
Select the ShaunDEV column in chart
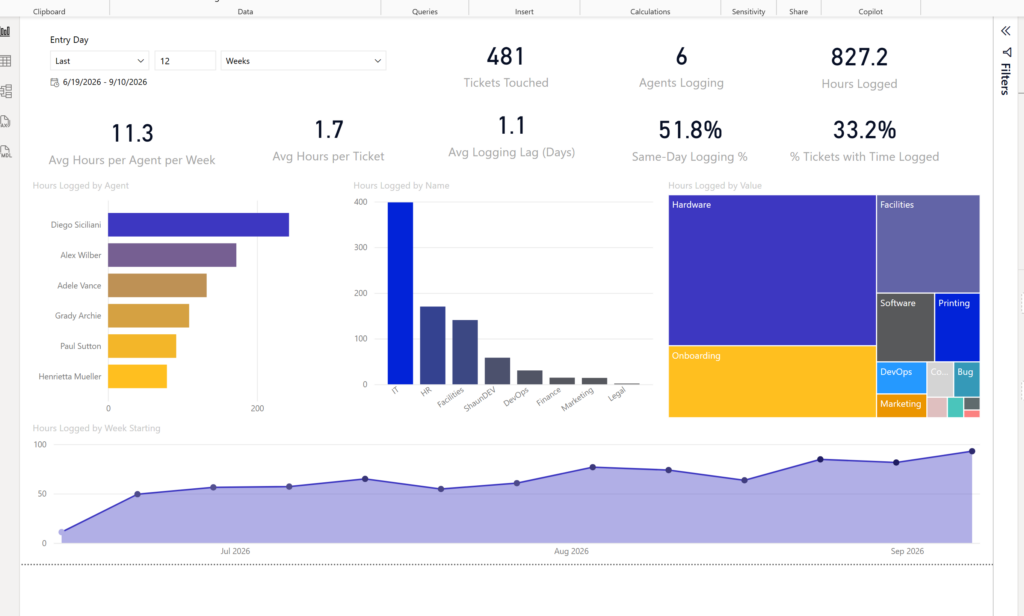pyautogui.click(x=498, y=371)
